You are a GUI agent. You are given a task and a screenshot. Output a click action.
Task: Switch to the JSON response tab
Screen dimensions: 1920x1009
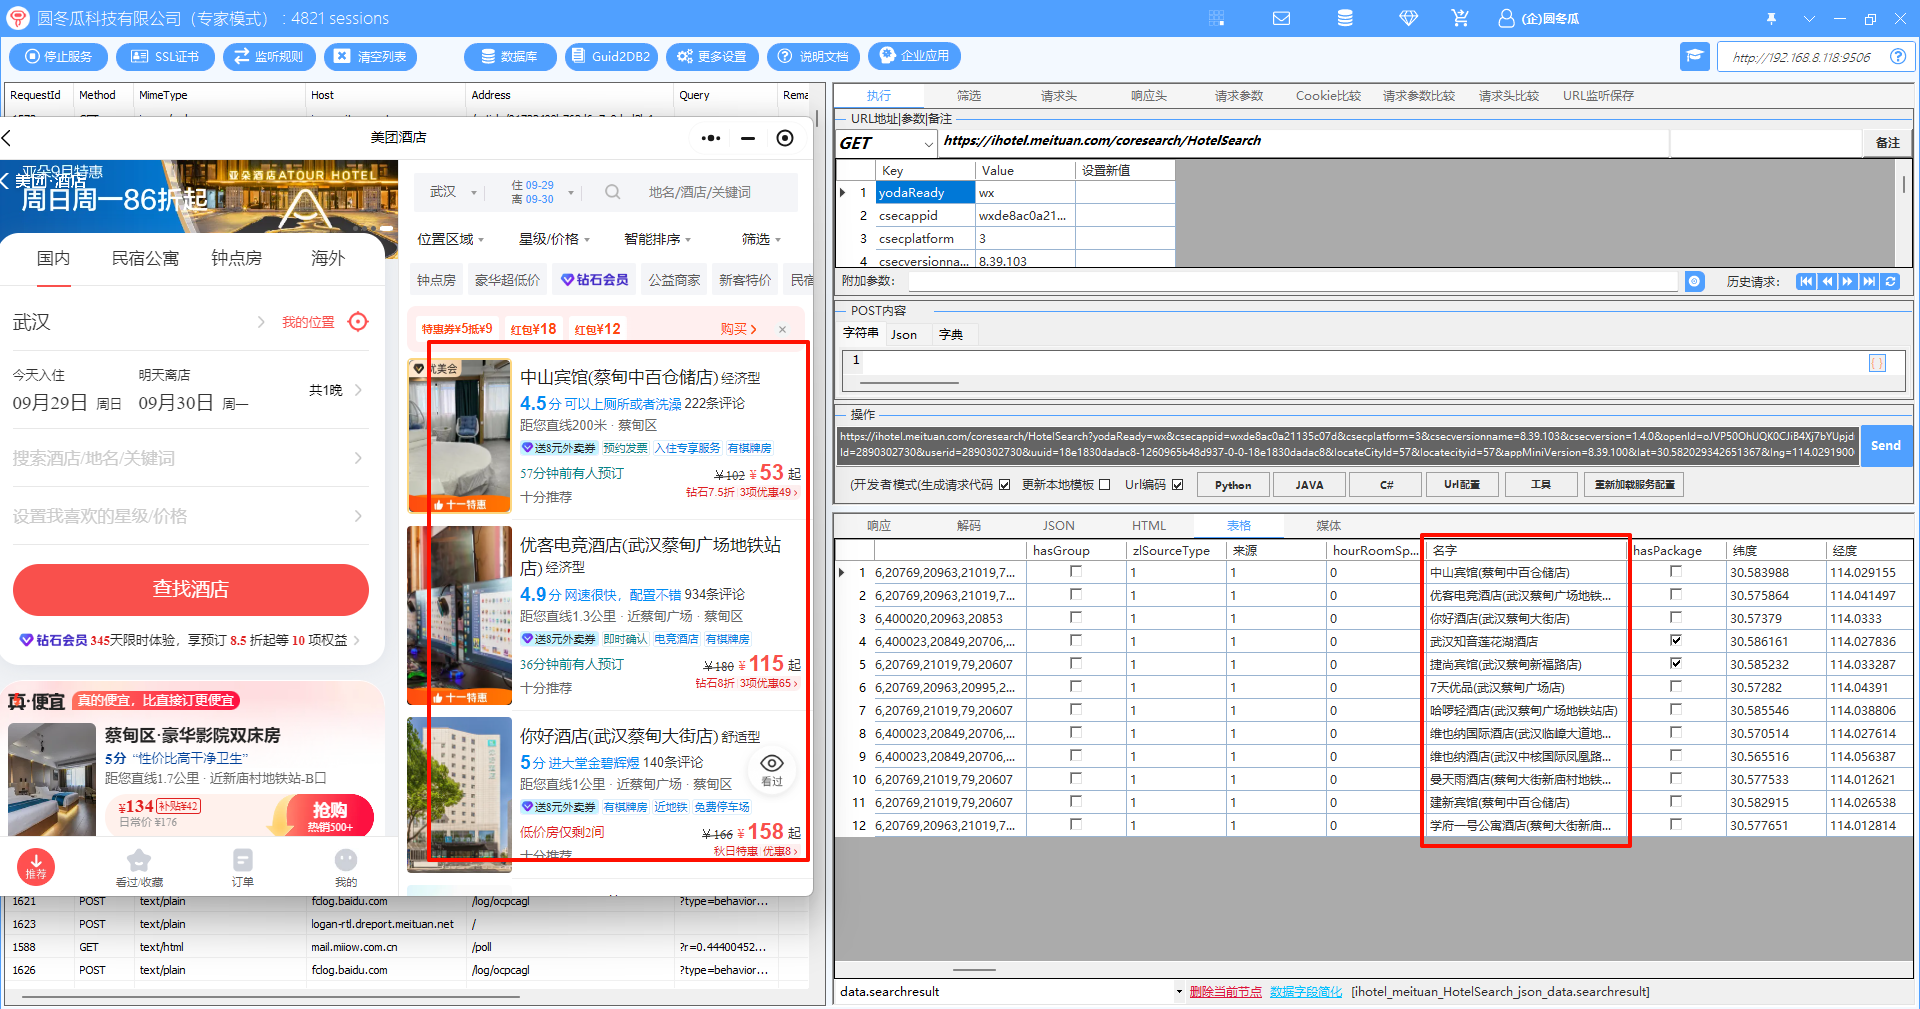pyautogui.click(x=1058, y=525)
